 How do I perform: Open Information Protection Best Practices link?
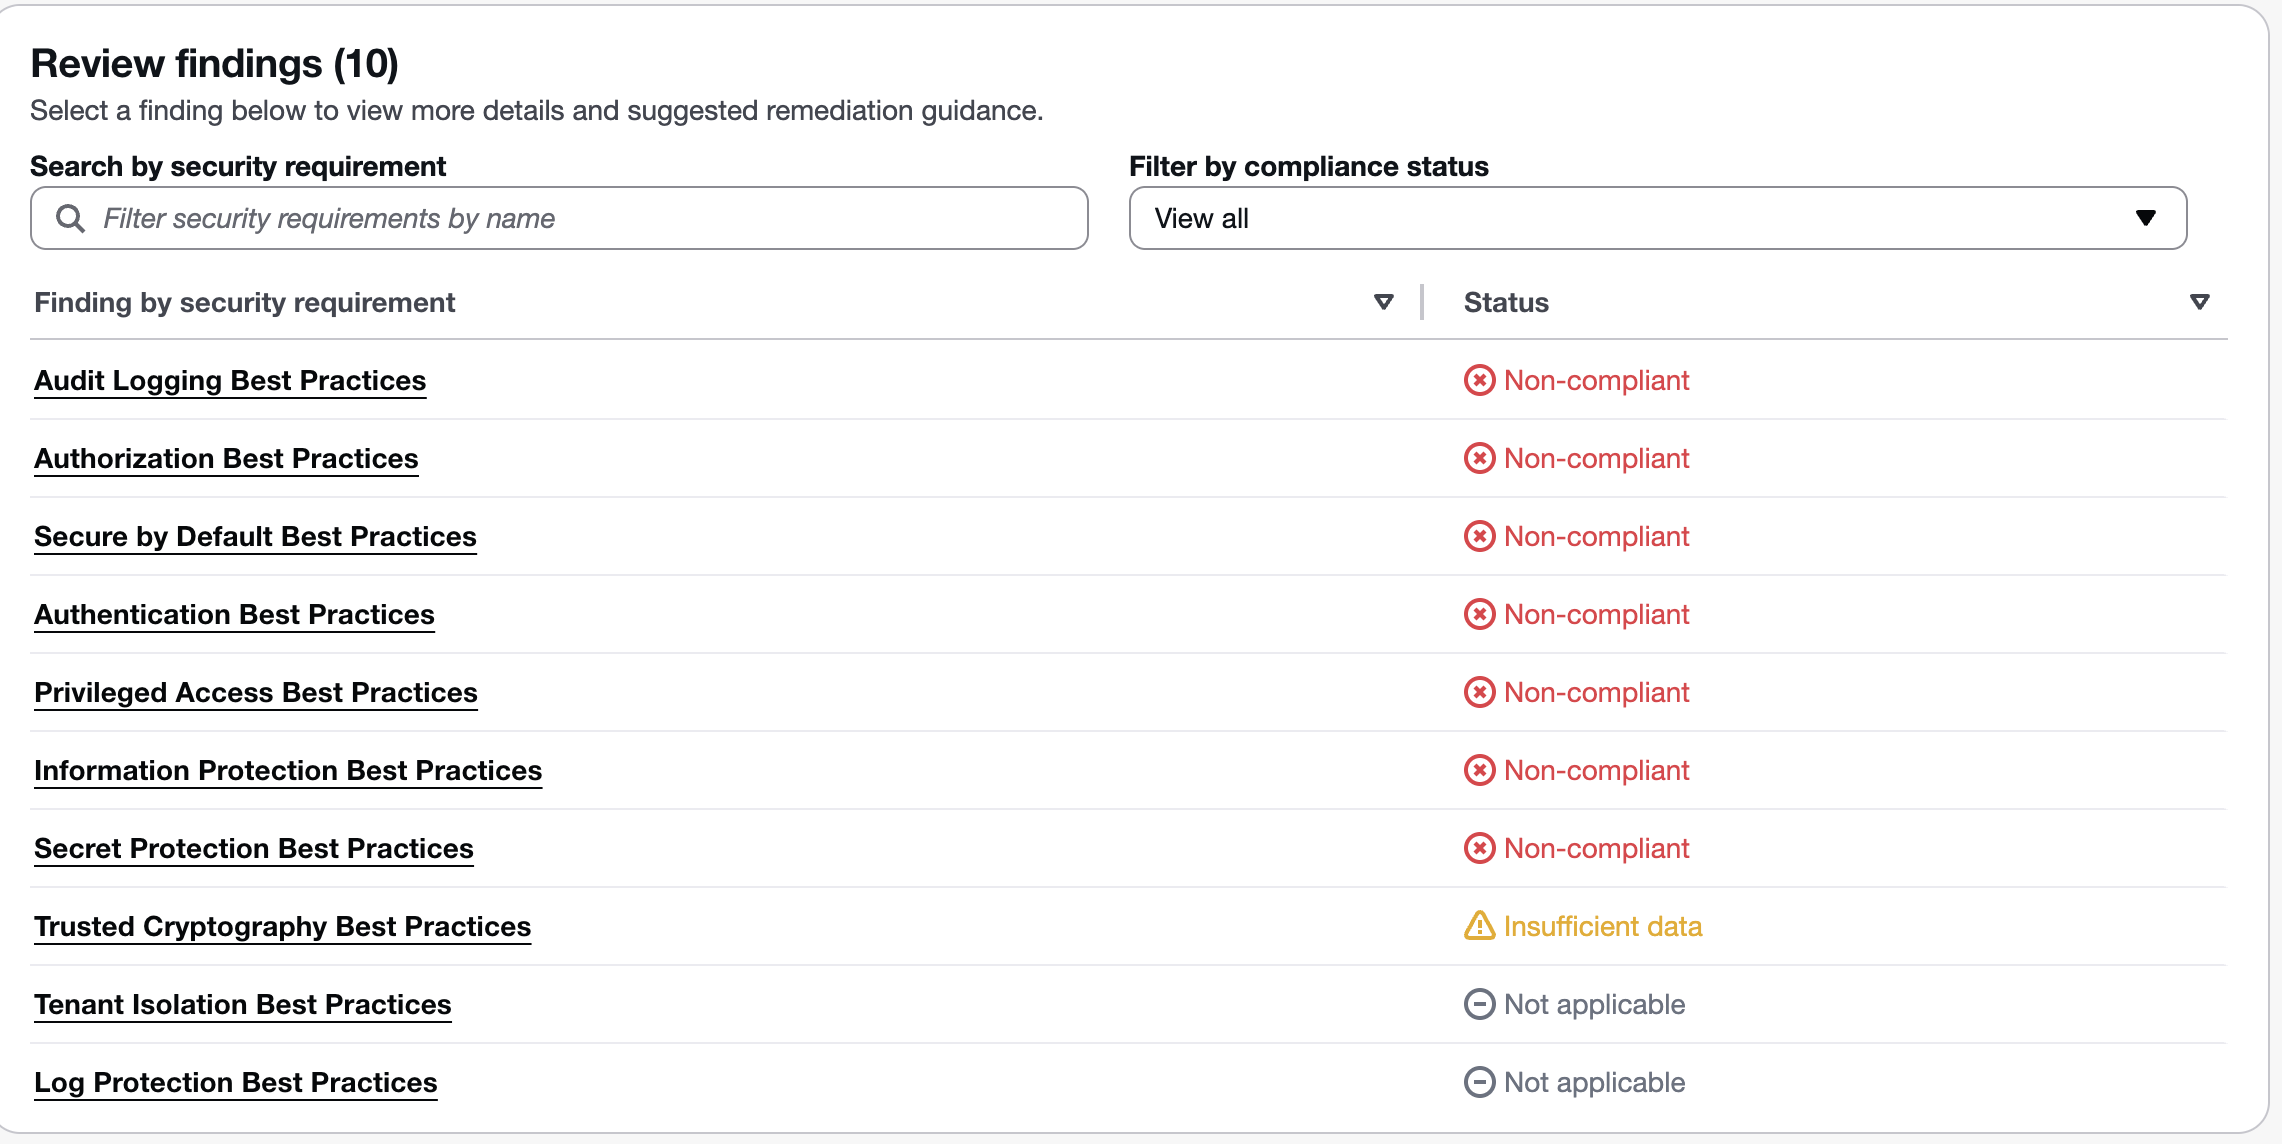coord(288,770)
